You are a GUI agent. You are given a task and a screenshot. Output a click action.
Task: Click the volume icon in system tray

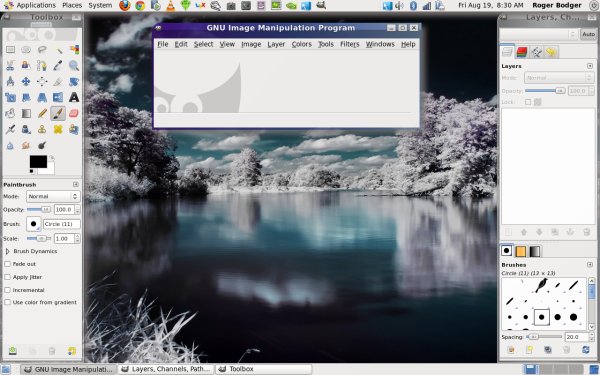(x=399, y=5)
